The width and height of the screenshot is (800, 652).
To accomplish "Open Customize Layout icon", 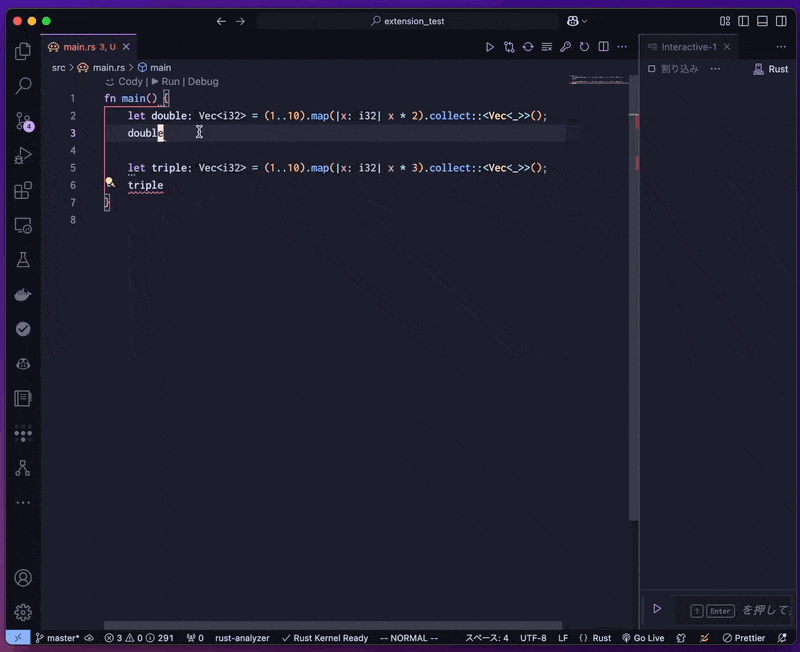I will 725,21.
